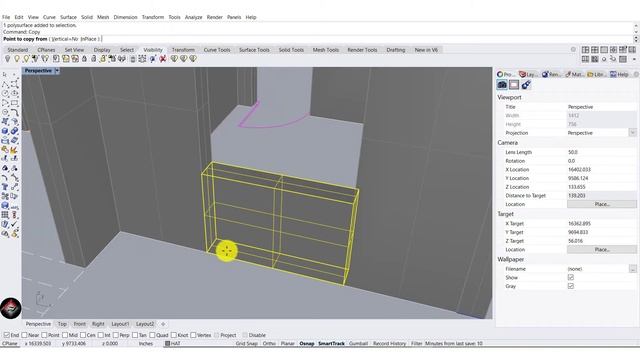
Task: Select the Rectangle tool in left sidebar
Action: pyautogui.click(x=14, y=103)
